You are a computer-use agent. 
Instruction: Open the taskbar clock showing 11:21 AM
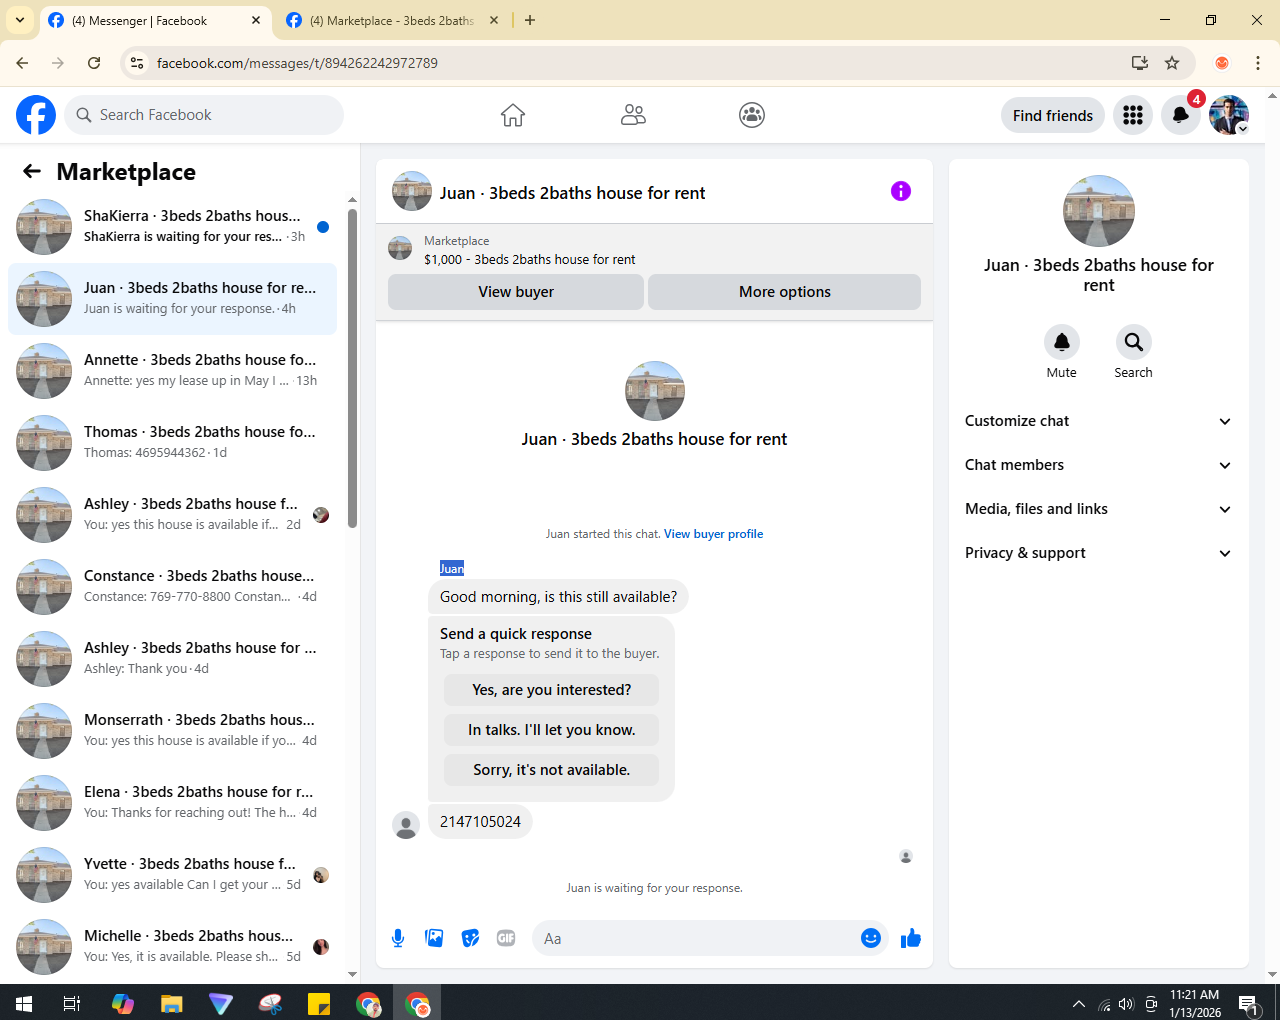point(1195,1003)
